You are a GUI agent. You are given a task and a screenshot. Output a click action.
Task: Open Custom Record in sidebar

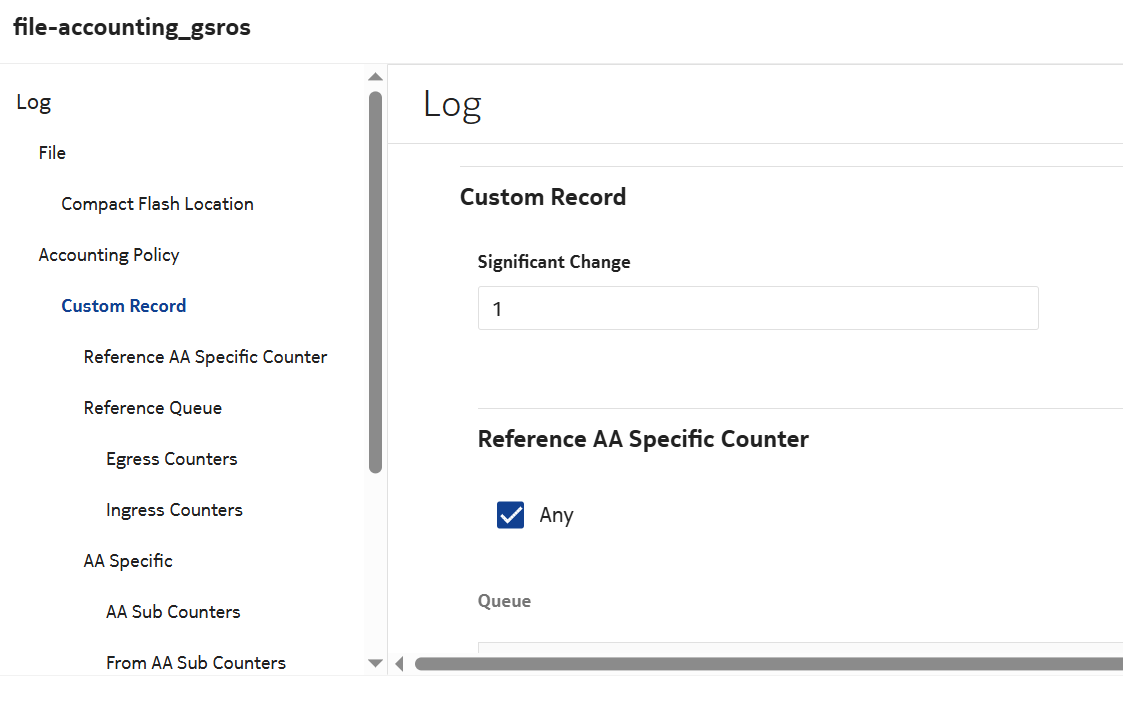(x=123, y=306)
